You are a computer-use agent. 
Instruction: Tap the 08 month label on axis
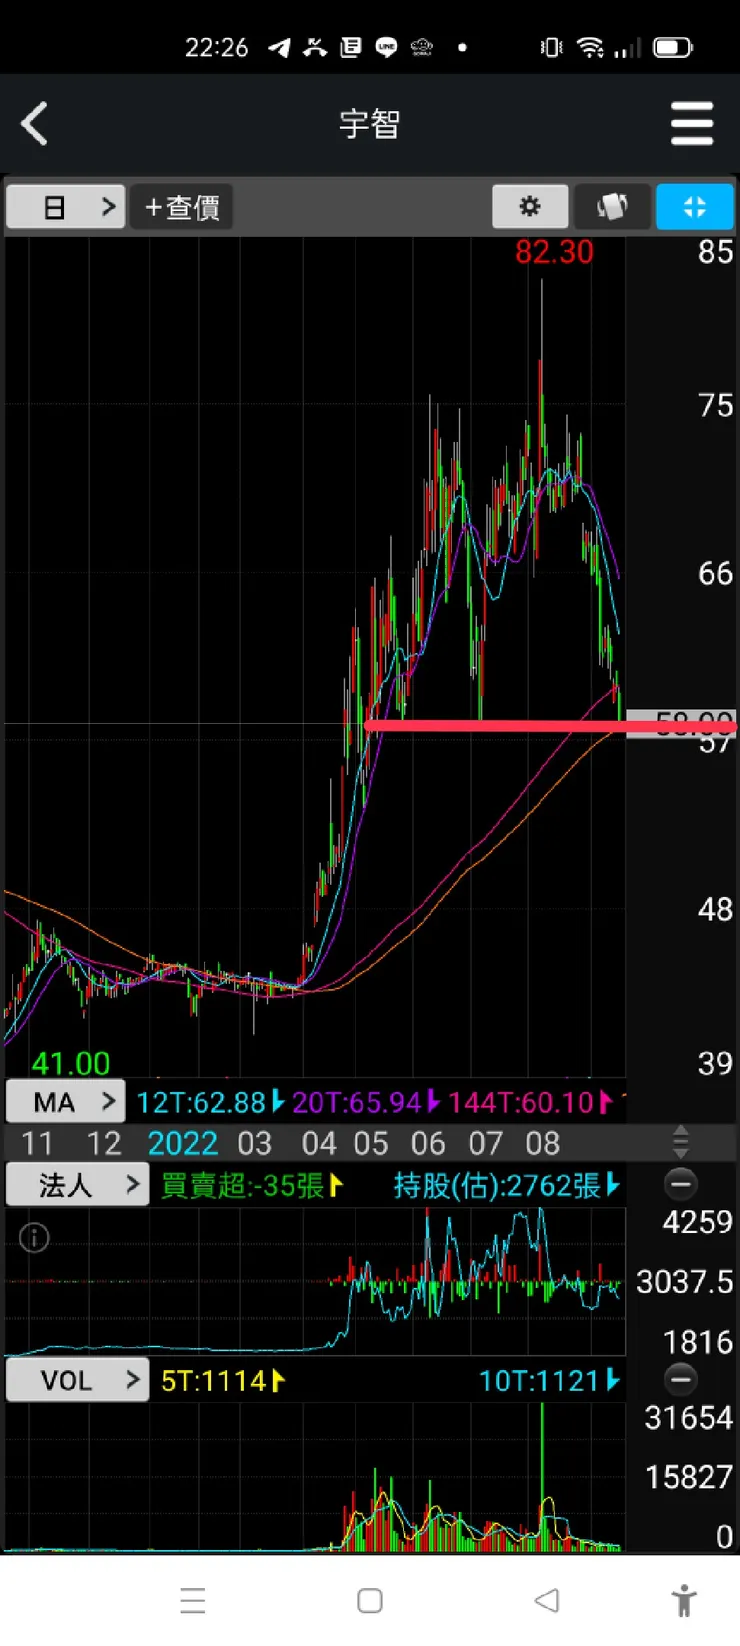pyautogui.click(x=543, y=1143)
